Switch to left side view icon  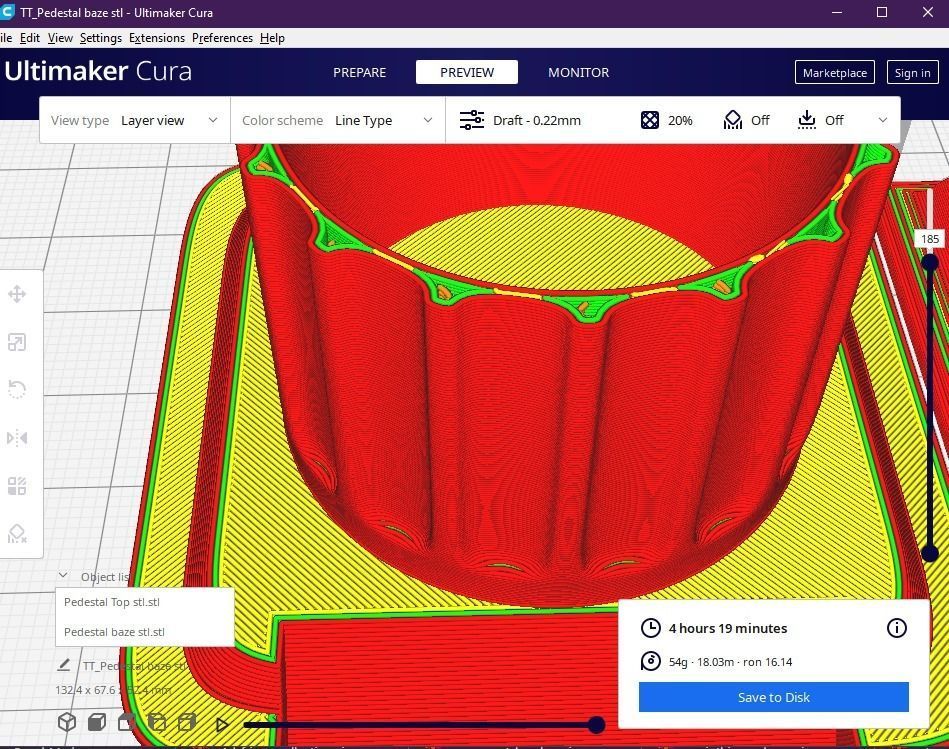(157, 722)
